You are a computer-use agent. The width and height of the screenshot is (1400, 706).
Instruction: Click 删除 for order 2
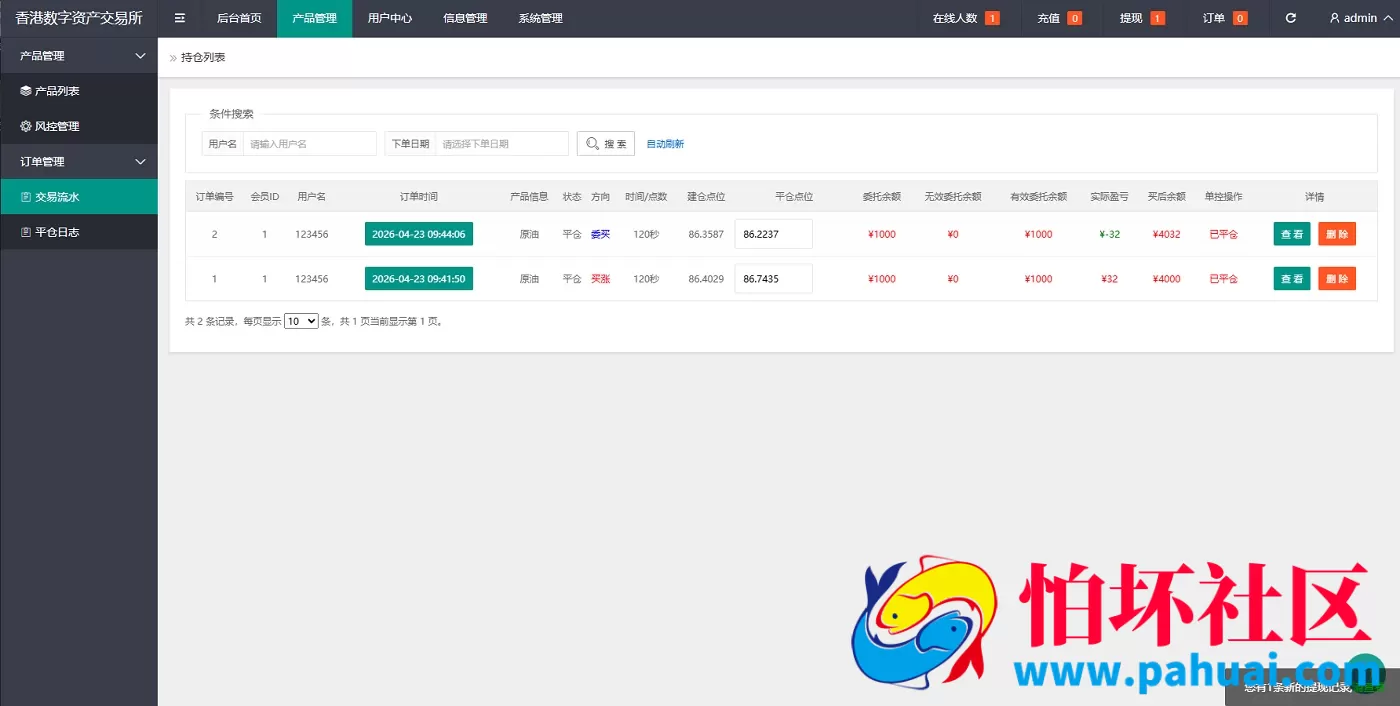pos(1337,234)
